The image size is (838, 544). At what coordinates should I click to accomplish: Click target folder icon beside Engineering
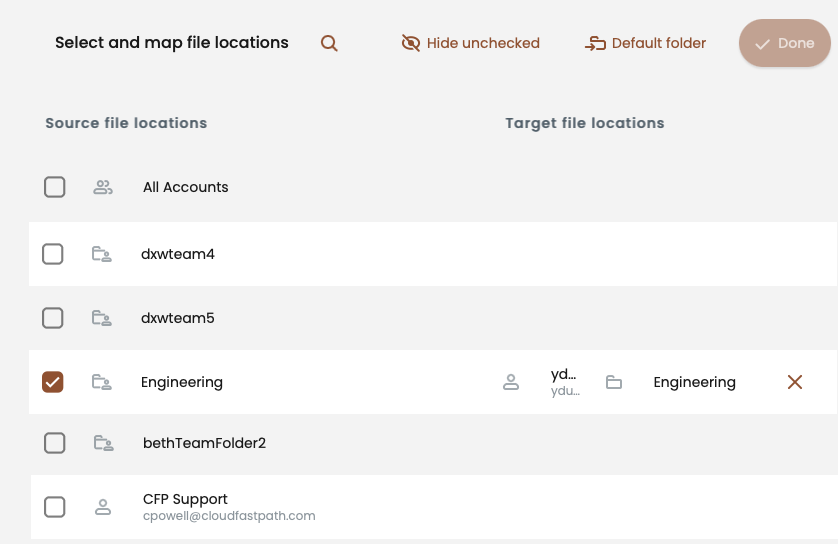(x=614, y=382)
